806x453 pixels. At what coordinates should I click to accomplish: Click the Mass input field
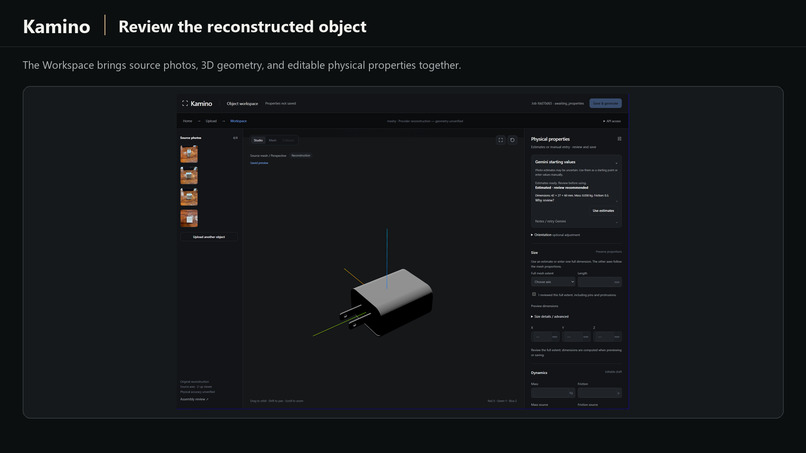[553, 393]
